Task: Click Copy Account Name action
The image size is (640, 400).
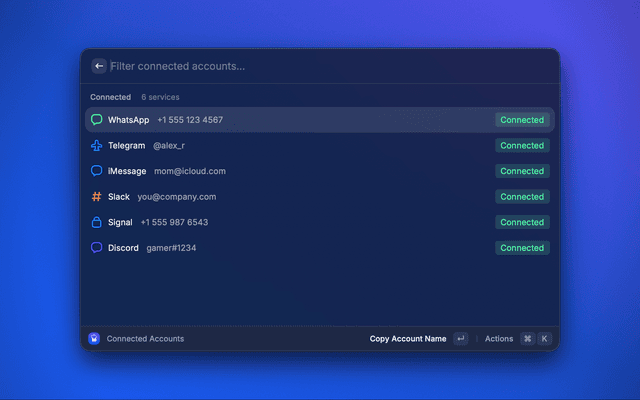Action: 408,339
